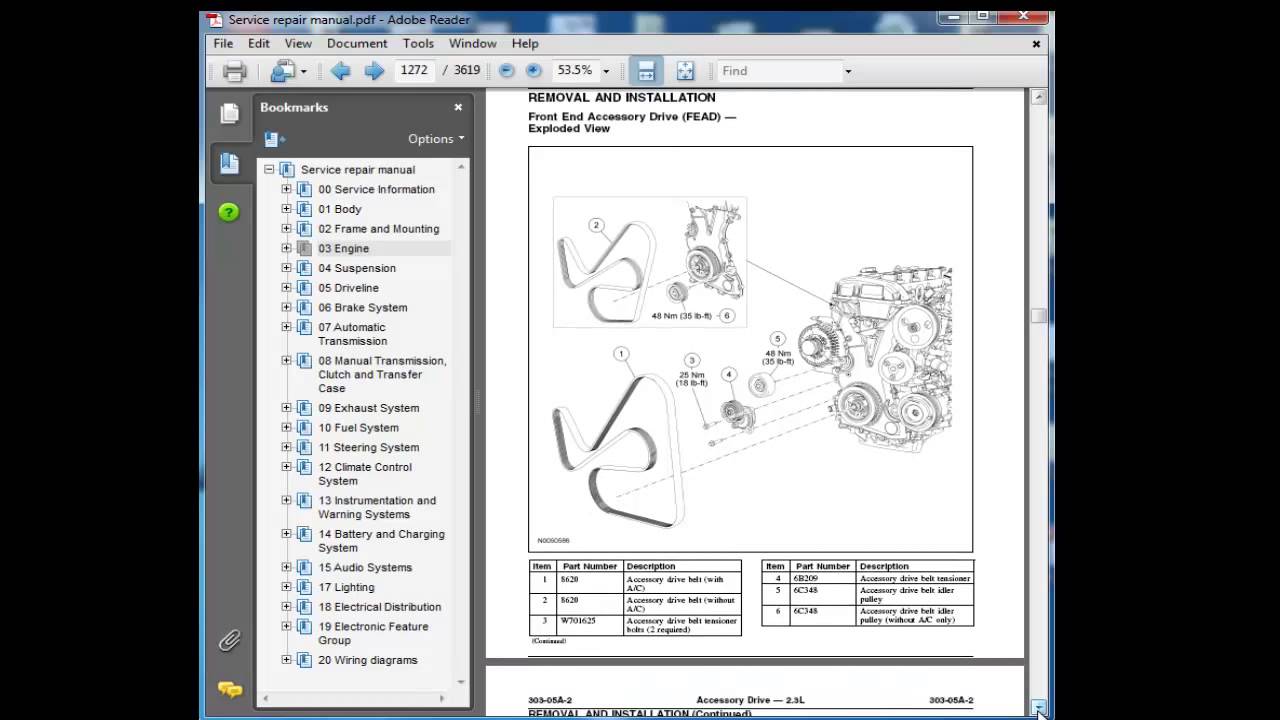This screenshot has width=1280, height=720.
Task: Select the 01 Body bookmark
Action: coord(340,209)
